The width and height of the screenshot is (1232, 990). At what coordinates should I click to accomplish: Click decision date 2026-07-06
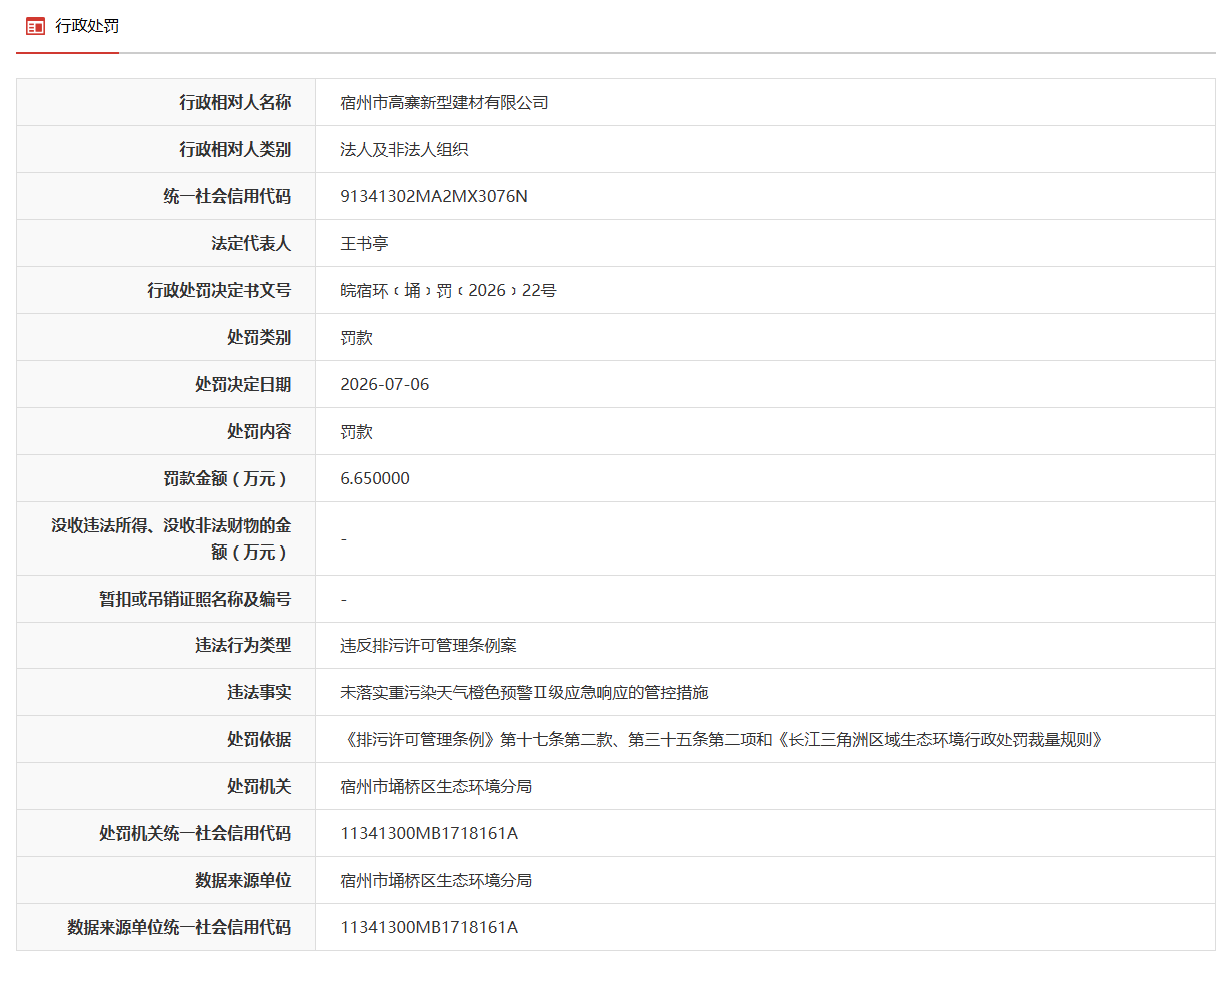[x=385, y=384]
